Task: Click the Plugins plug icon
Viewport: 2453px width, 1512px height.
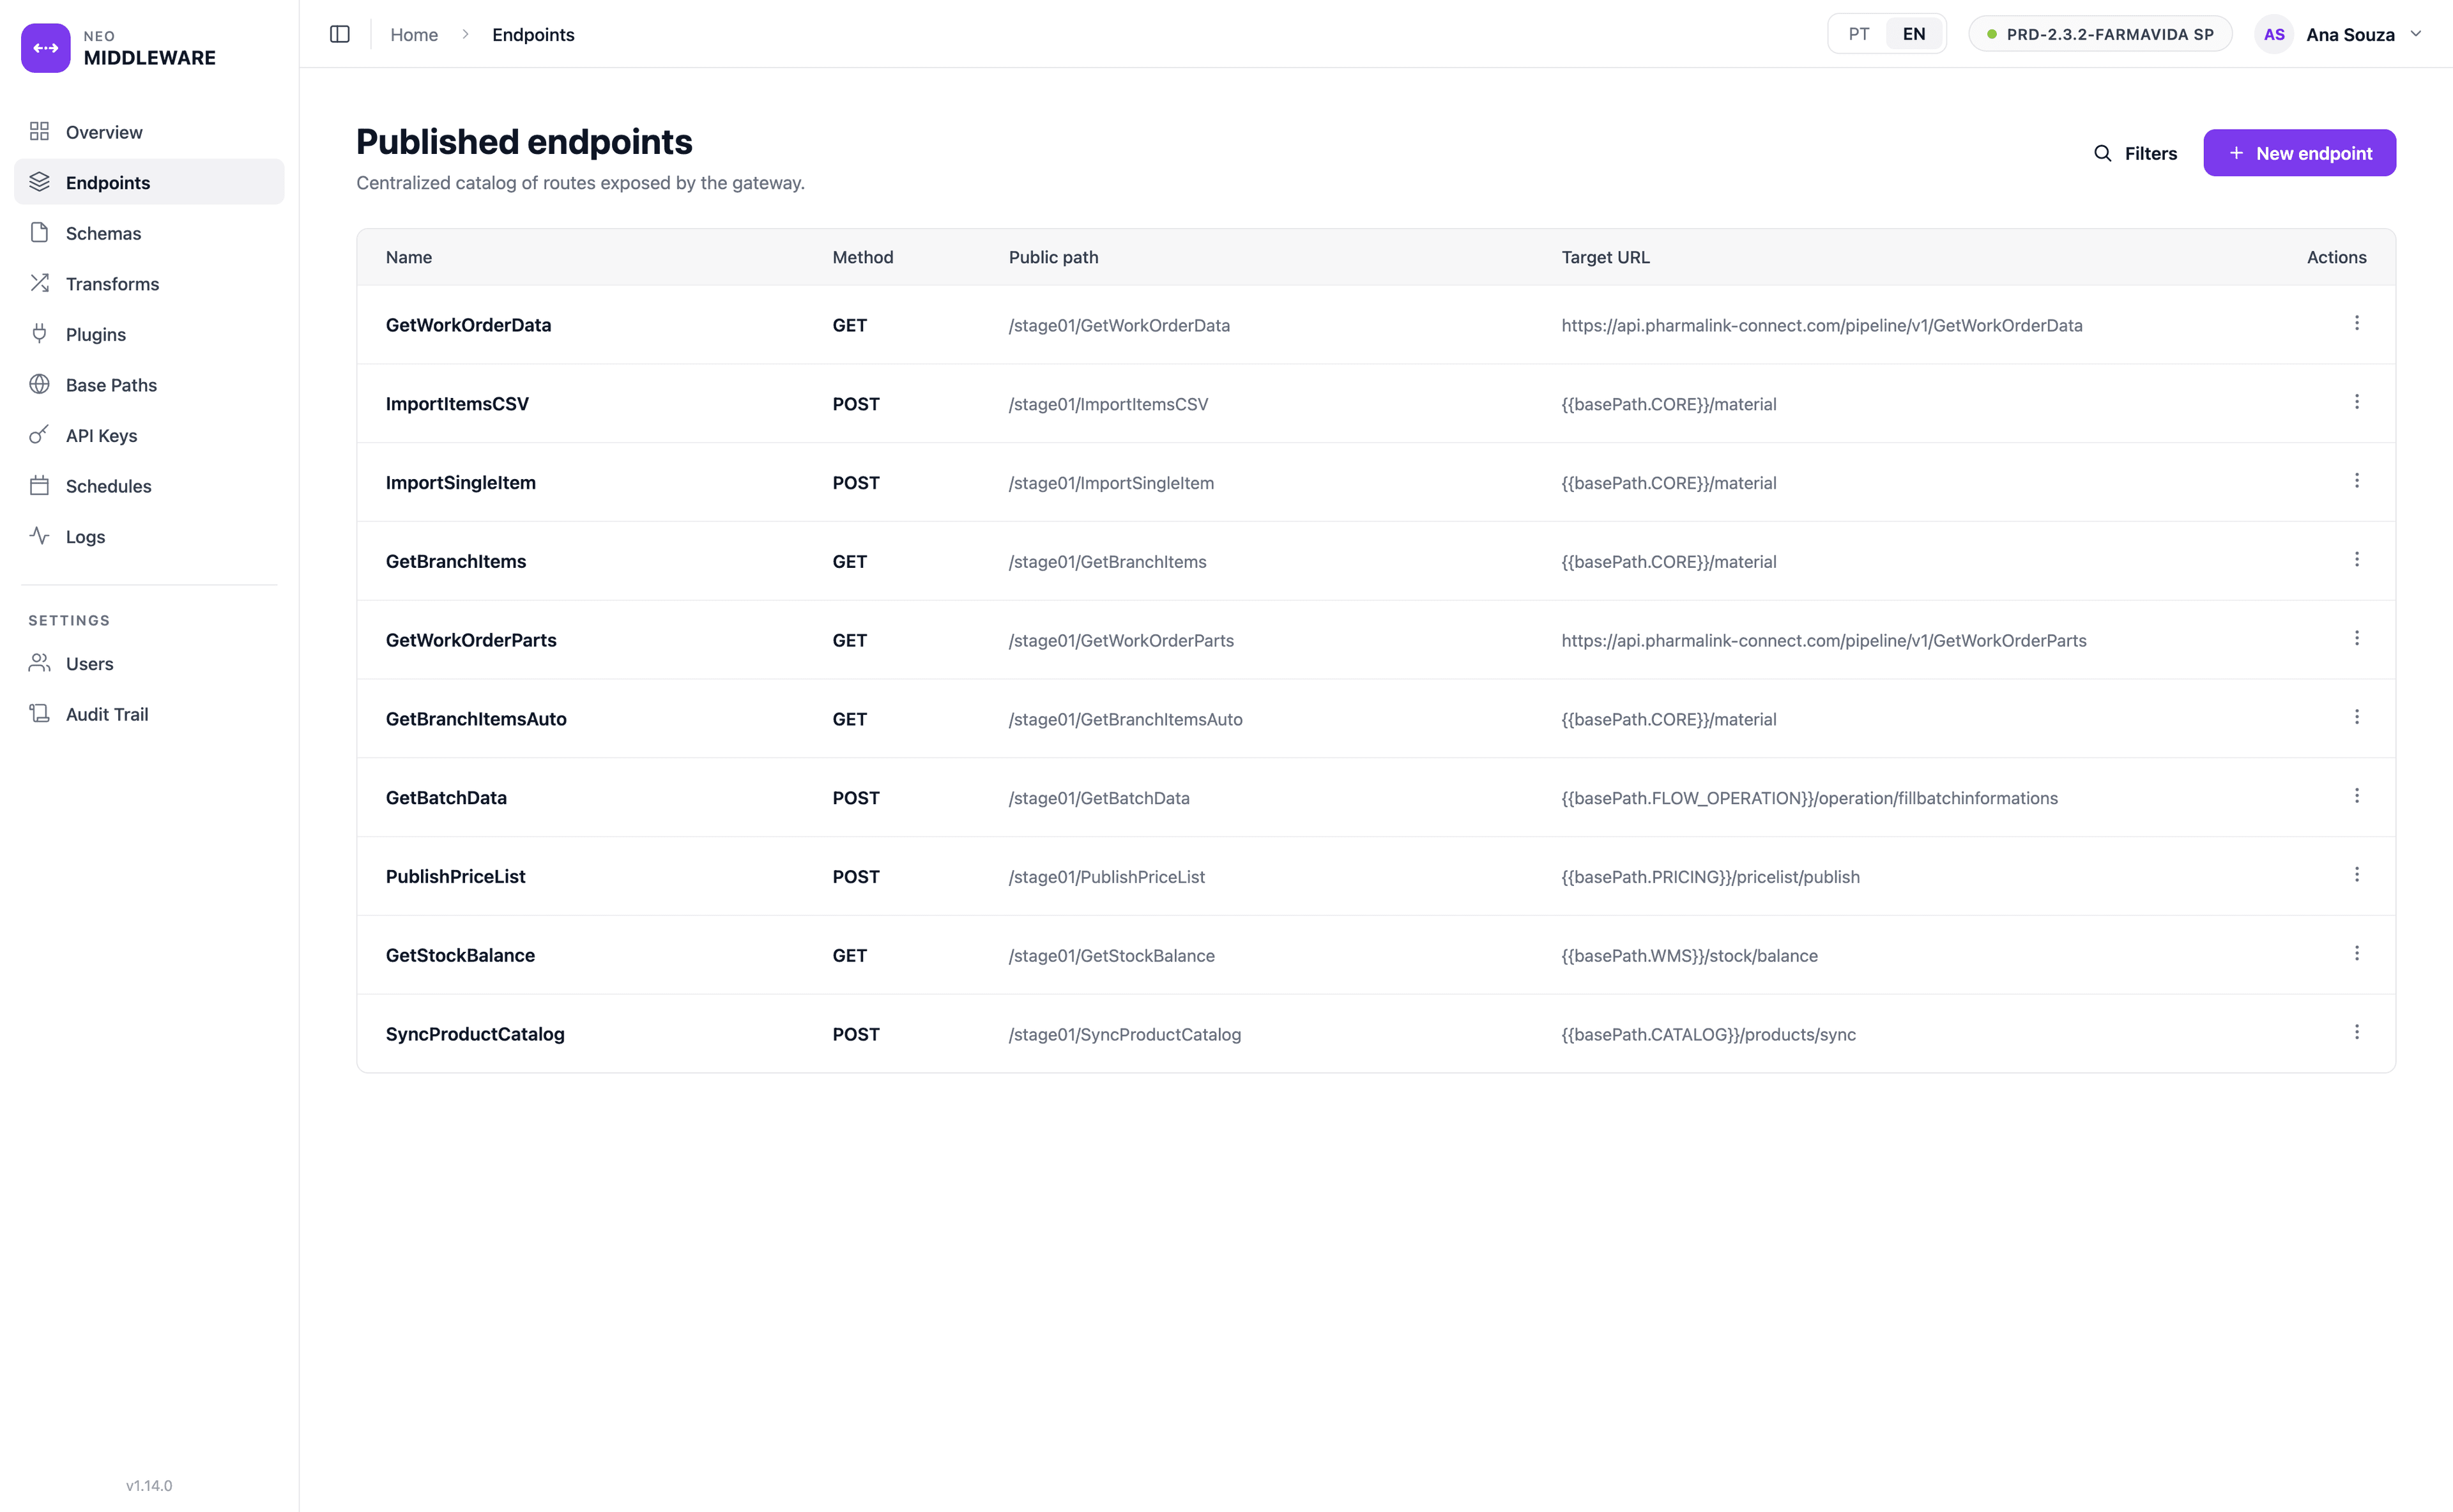Action: (40, 334)
